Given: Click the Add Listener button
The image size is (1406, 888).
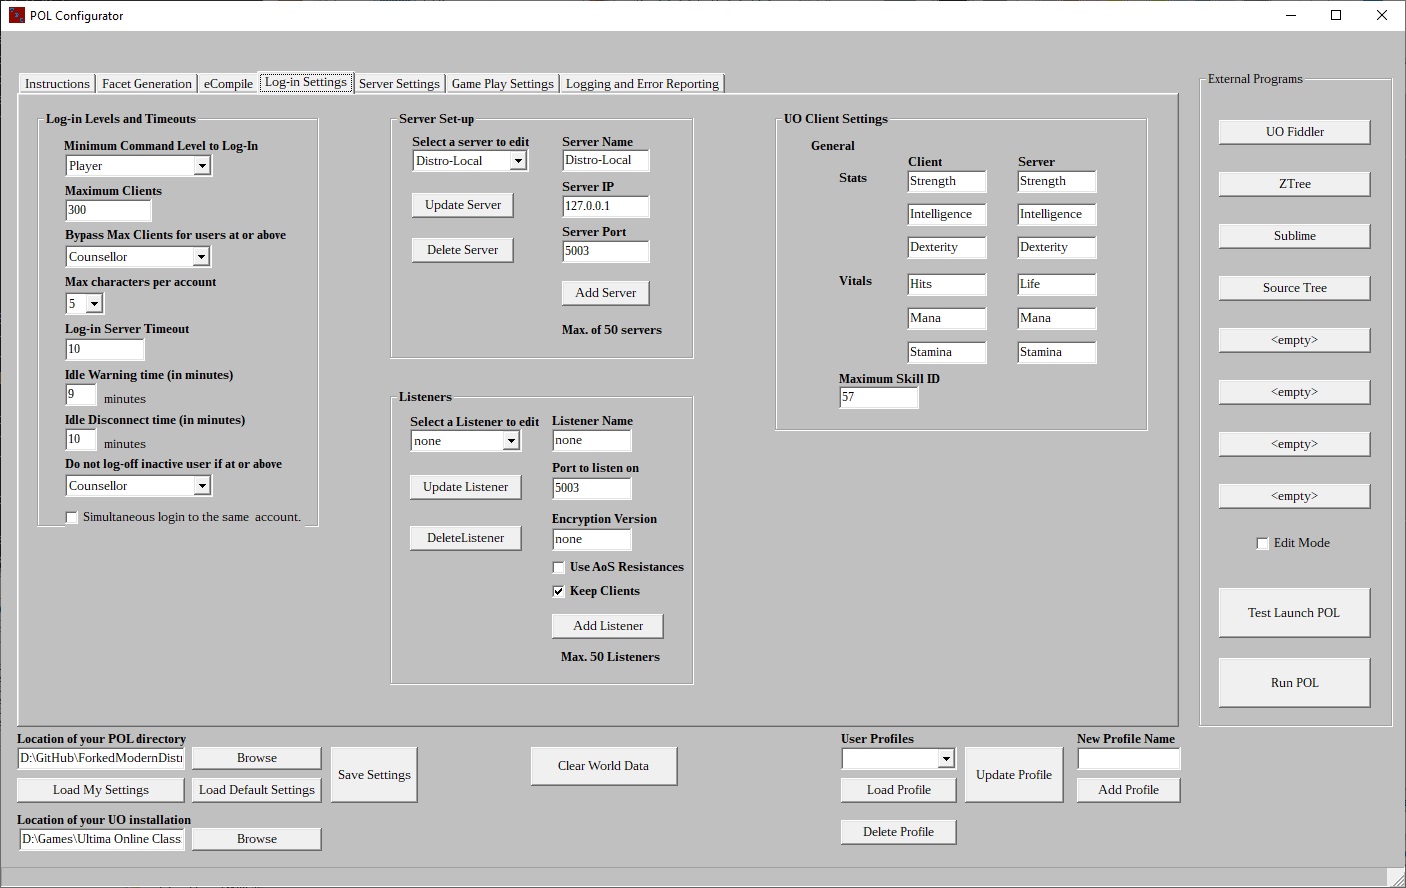Looking at the screenshot, I should [607, 626].
